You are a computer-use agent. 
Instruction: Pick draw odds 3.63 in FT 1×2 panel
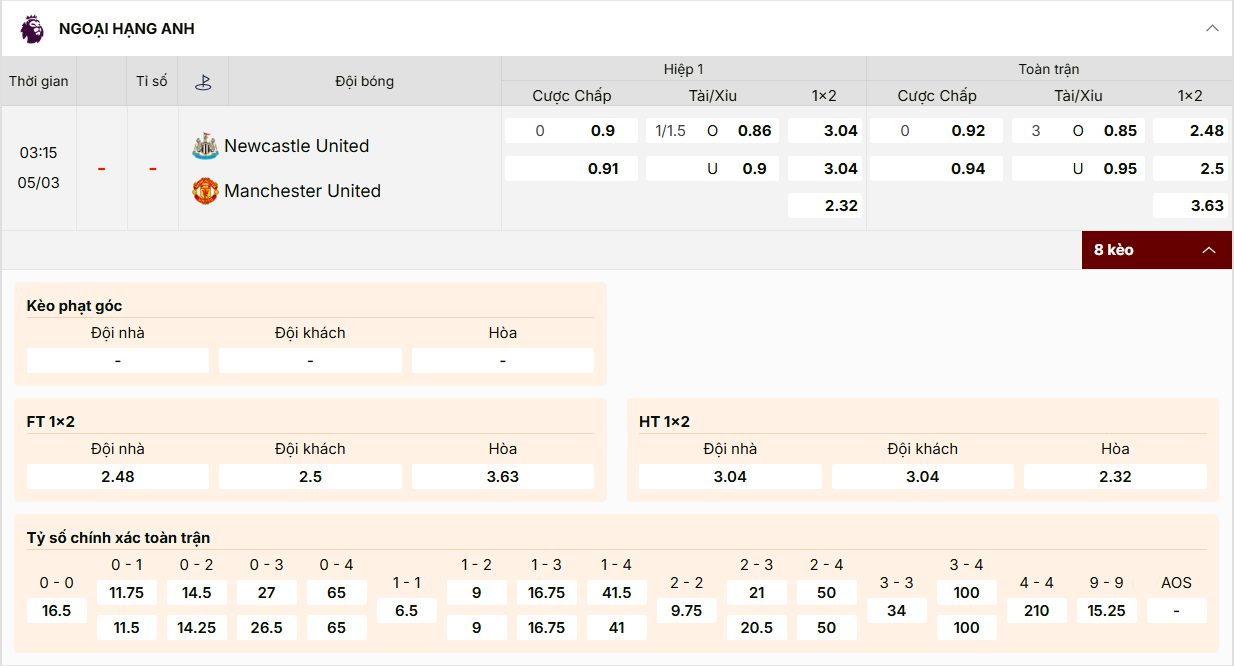click(x=503, y=477)
